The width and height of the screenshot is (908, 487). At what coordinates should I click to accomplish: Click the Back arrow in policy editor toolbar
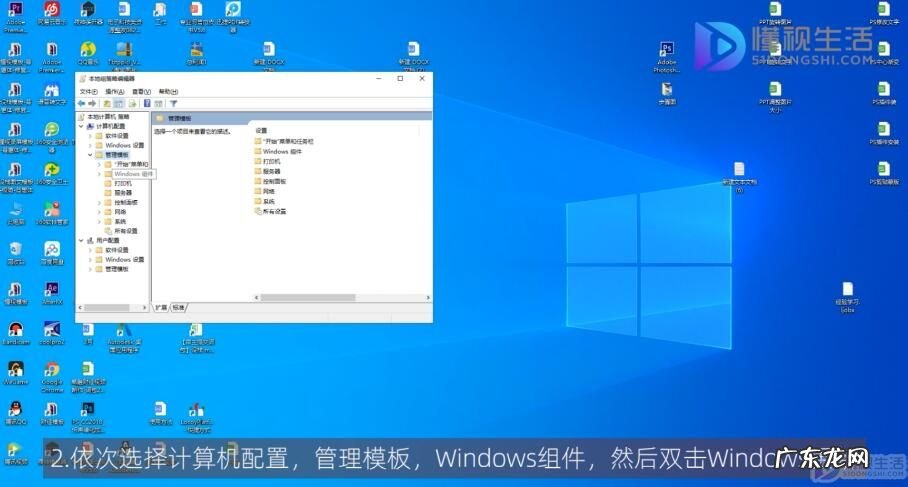(x=82, y=104)
